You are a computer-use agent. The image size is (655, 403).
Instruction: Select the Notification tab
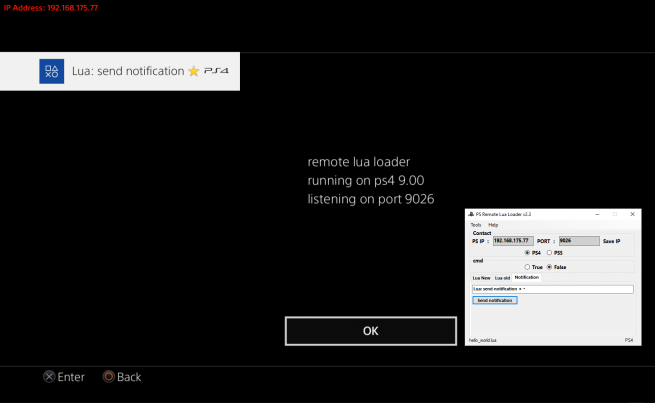526,277
